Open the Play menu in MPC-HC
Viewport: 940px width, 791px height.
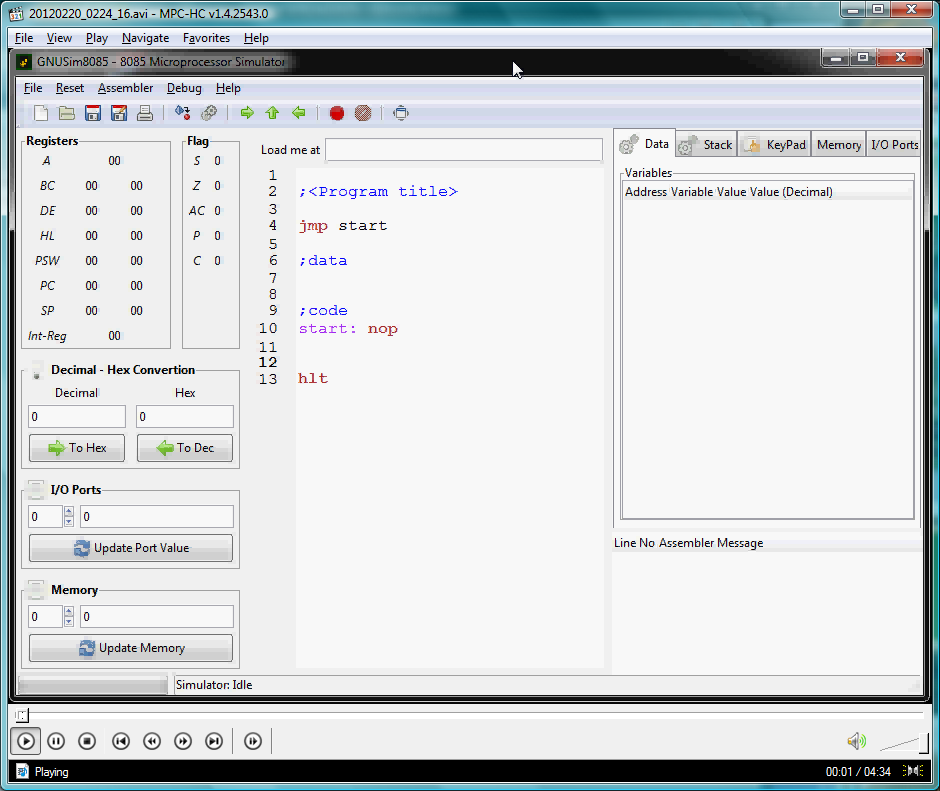[x=97, y=38]
